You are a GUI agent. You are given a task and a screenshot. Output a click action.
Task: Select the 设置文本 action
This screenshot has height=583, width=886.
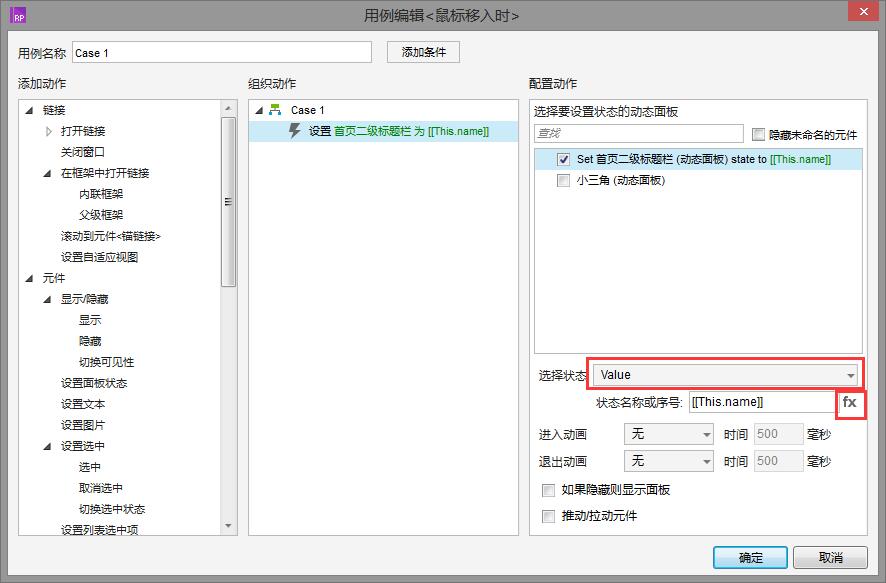pos(83,404)
